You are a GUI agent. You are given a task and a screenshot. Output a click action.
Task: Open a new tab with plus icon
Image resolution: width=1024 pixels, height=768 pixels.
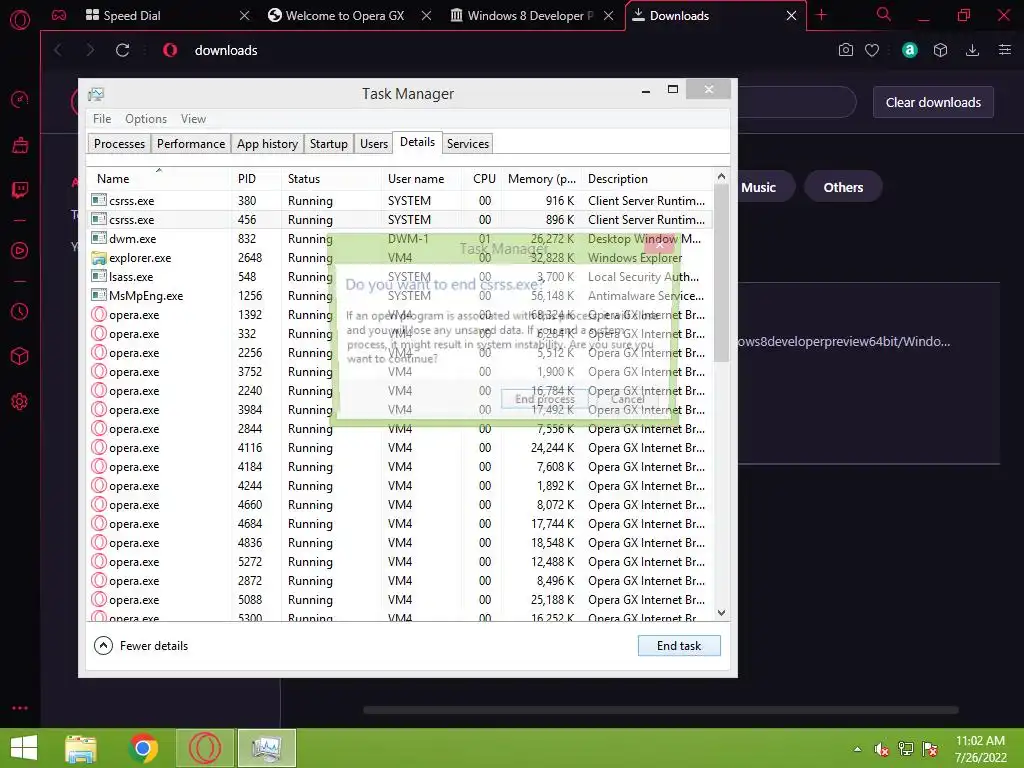coord(822,15)
